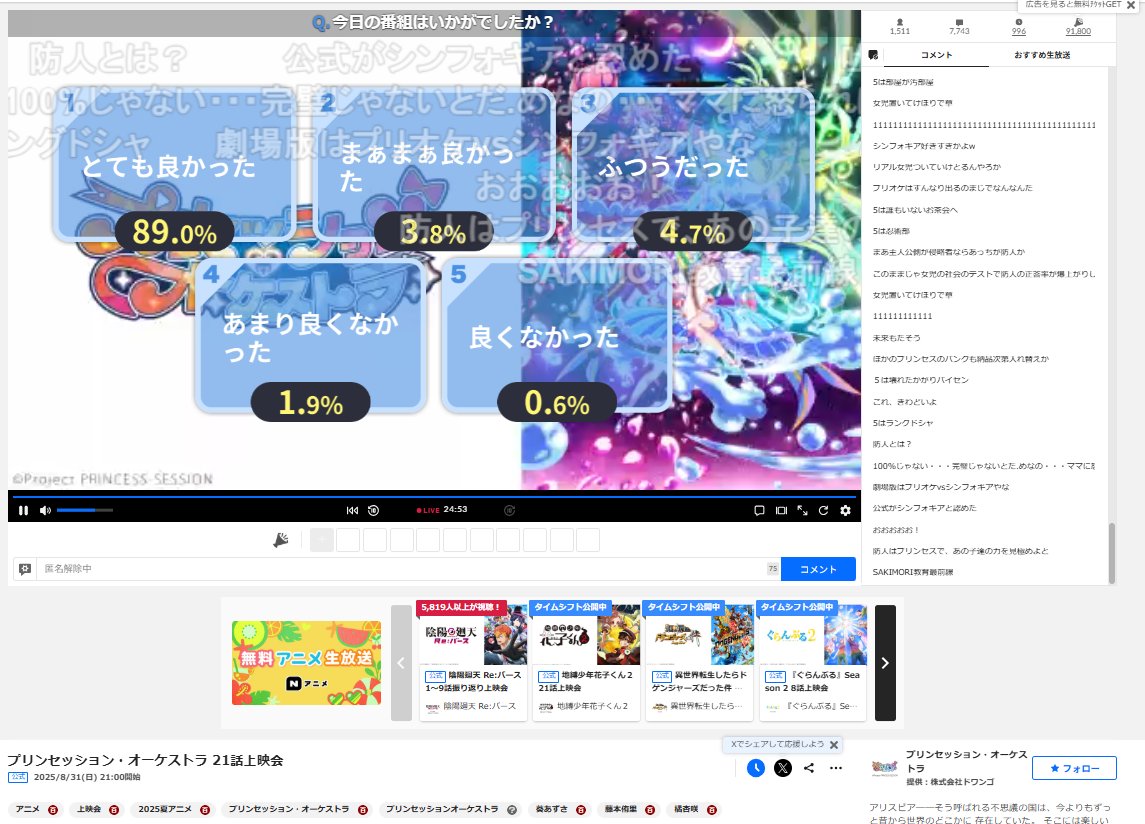Screen dimensions: 1145x824
Task: Switch to the おすすめ生放送 tab
Action: coord(1042,55)
